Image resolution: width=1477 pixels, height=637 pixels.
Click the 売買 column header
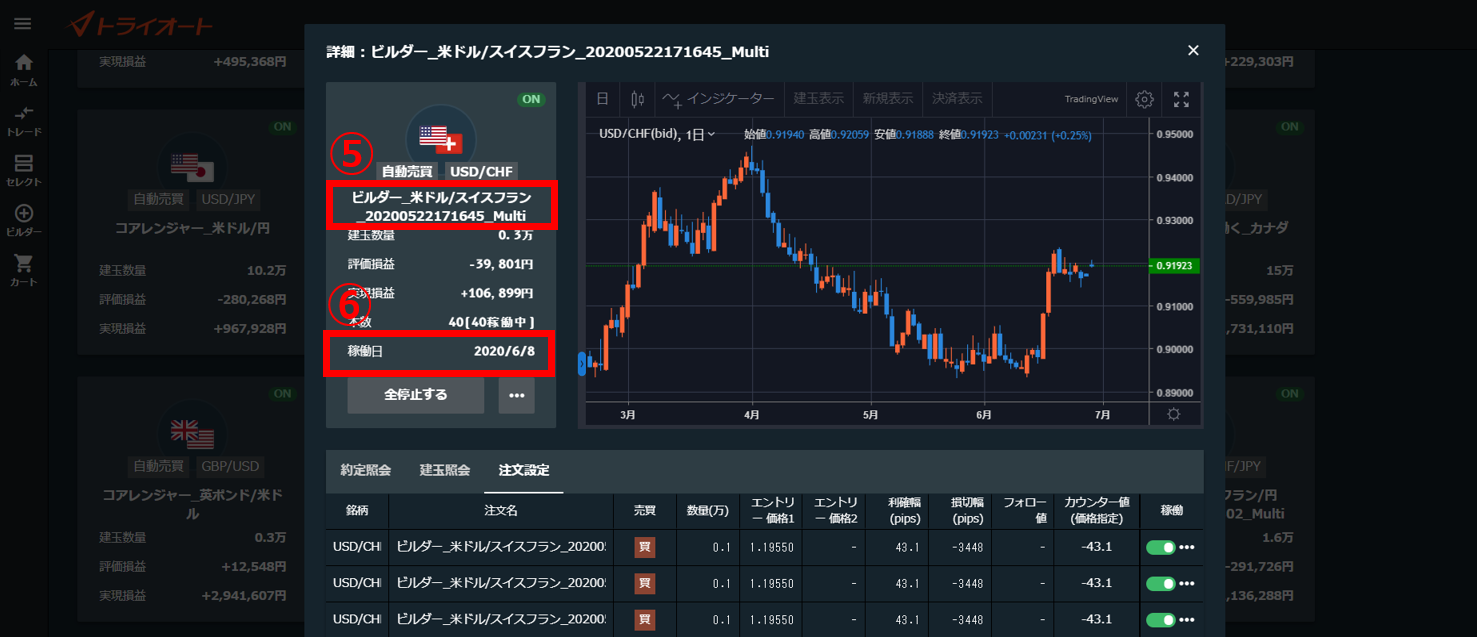[645, 510]
